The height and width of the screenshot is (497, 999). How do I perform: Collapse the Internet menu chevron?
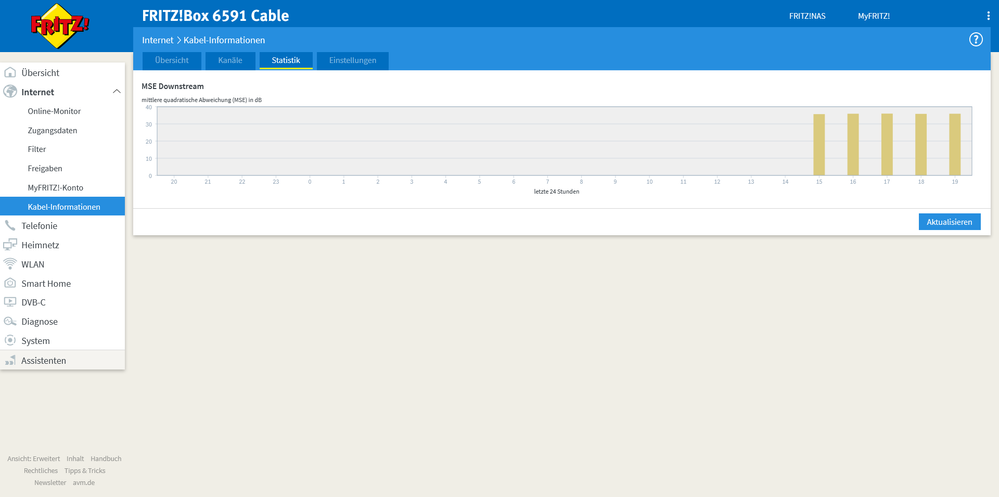point(117,92)
